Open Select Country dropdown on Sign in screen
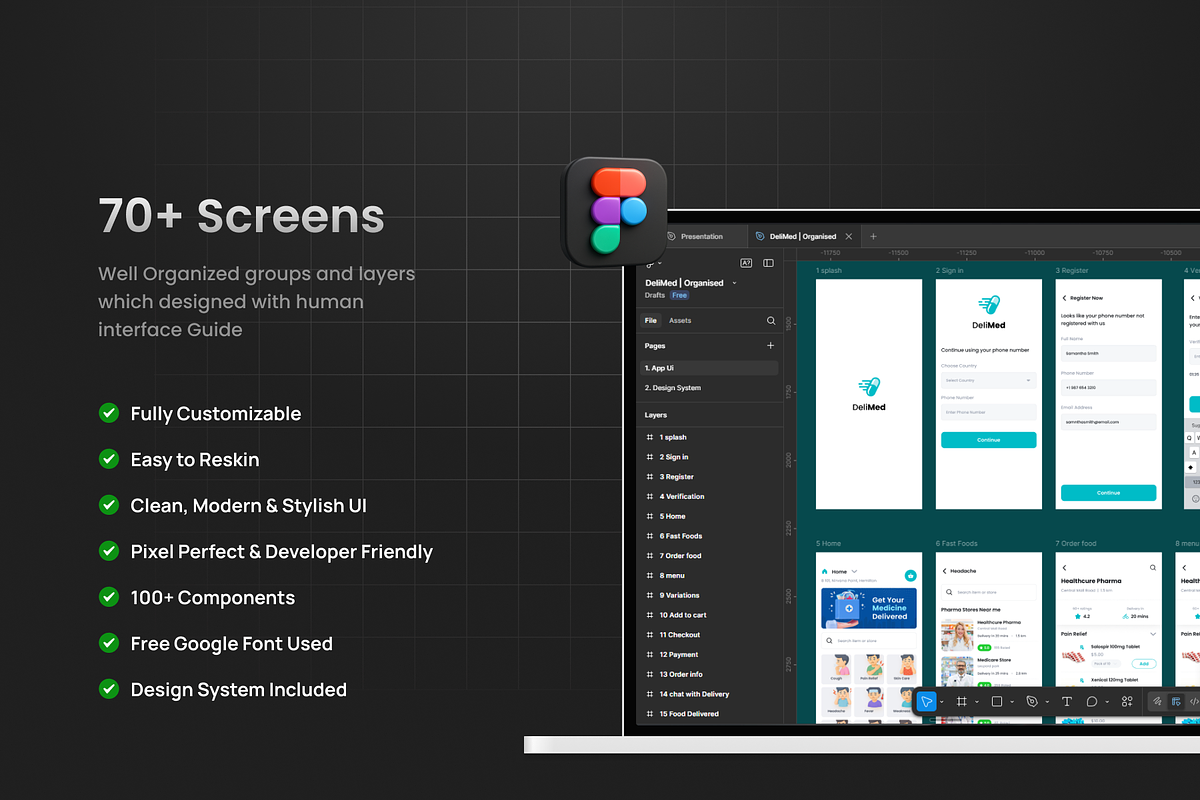This screenshot has width=1200, height=800. point(988,380)
